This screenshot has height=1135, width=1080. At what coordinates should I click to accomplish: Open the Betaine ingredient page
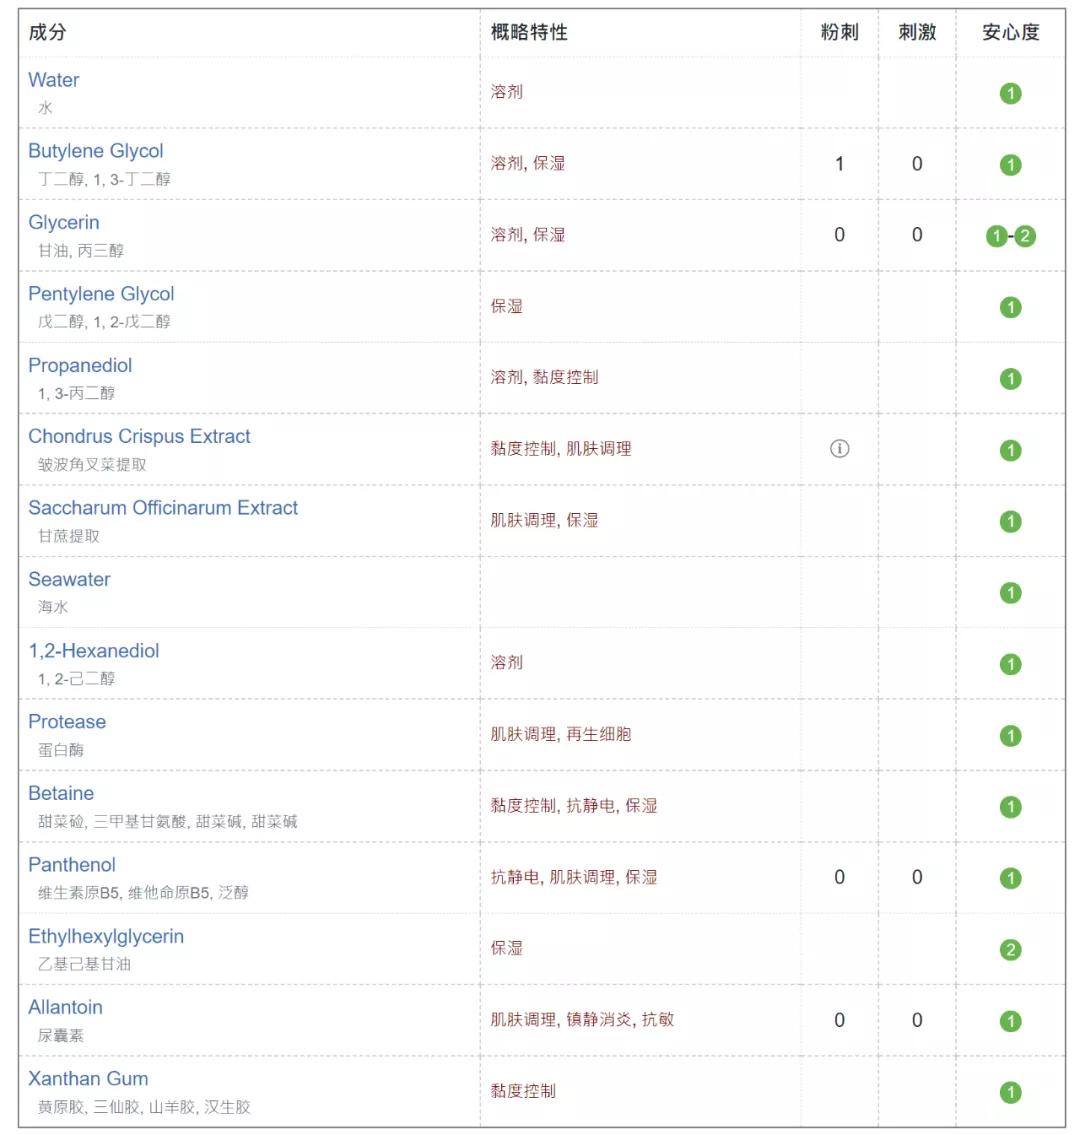click(61, 793)
